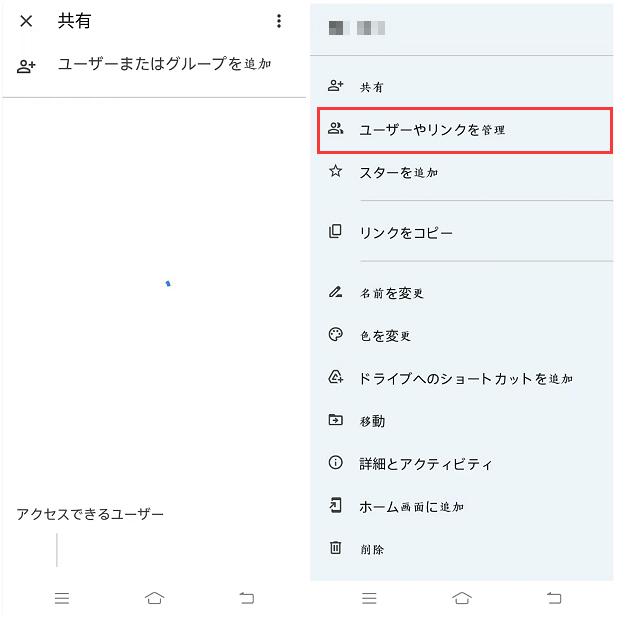617x617 pixels.
Task: Open 詳細とアクティビティ info entry
Action: (x=425, y=464)
